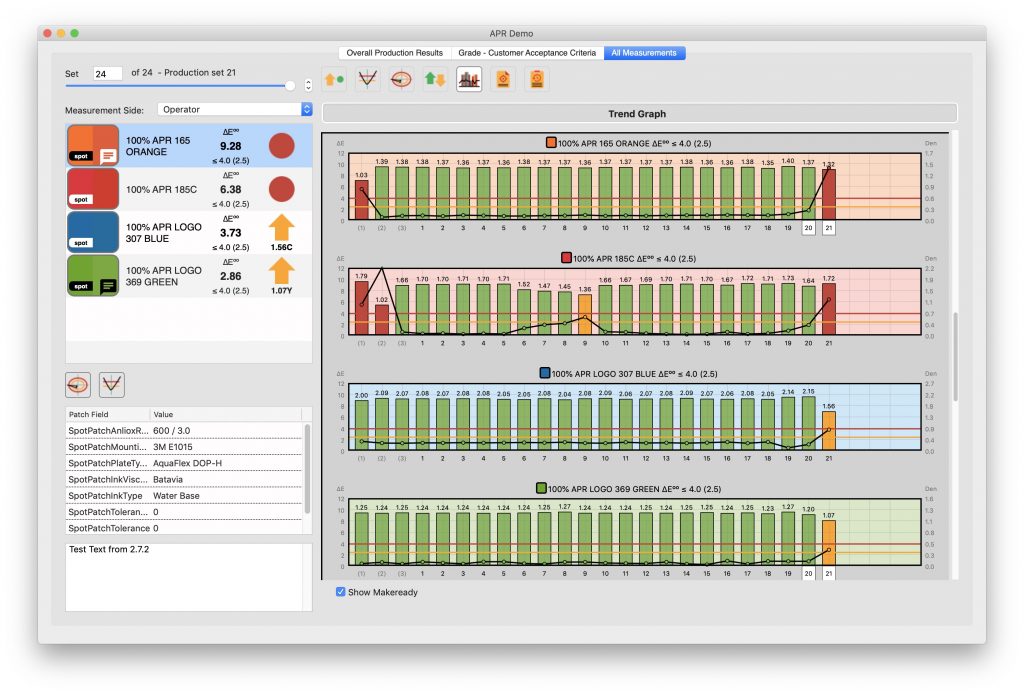Click the first orange document report icon
Screen dimensions: 1024x694
point(503,80)
